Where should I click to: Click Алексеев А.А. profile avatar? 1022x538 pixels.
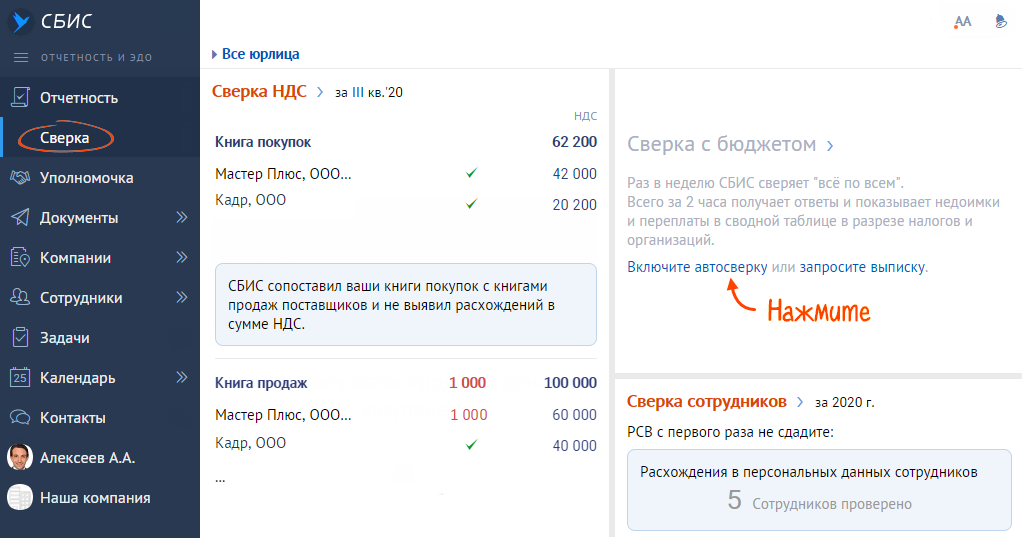[x=20, y=458]
